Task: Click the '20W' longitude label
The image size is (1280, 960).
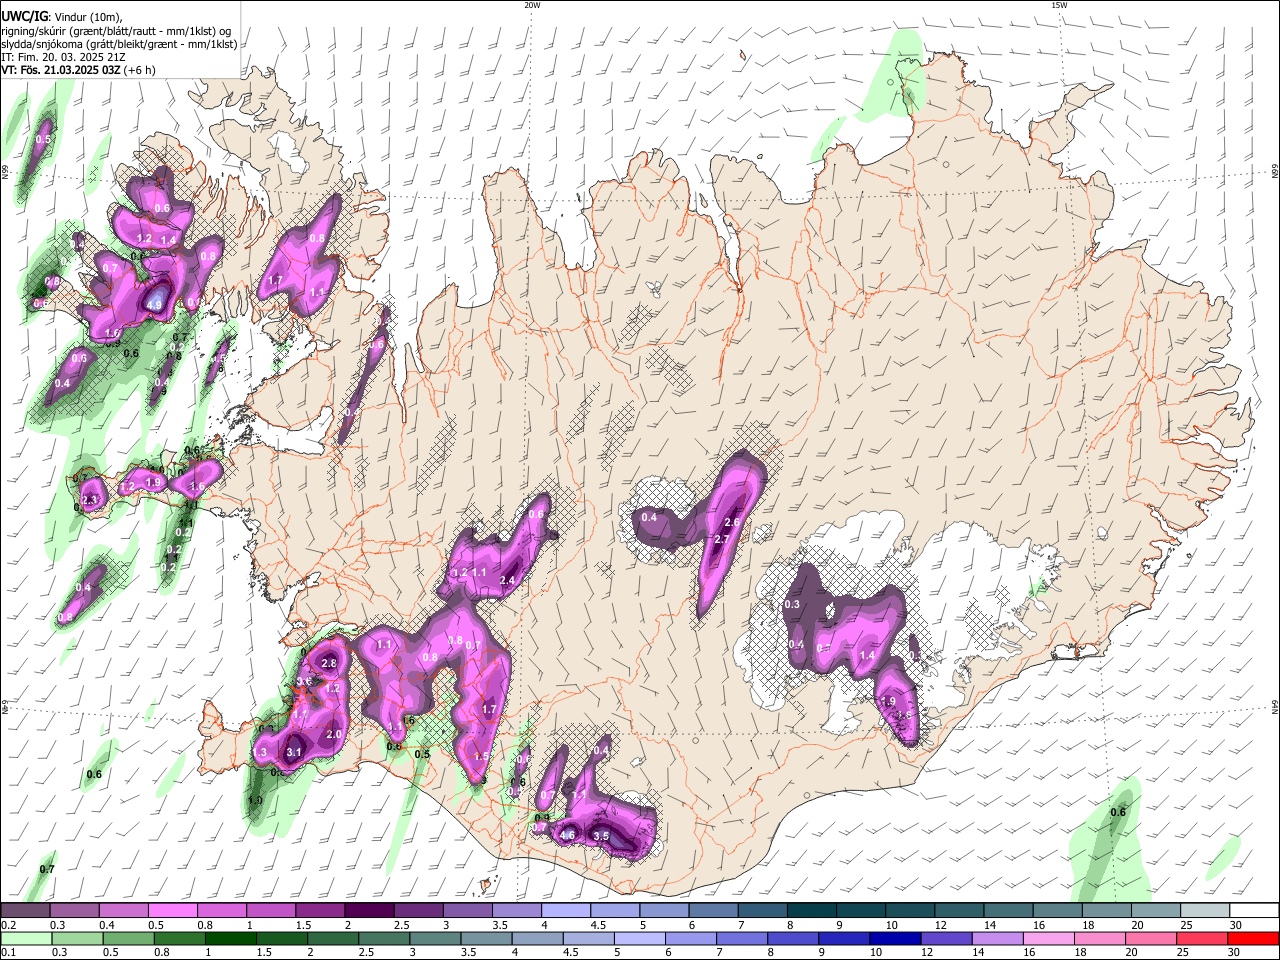Action: coord(532,5)
